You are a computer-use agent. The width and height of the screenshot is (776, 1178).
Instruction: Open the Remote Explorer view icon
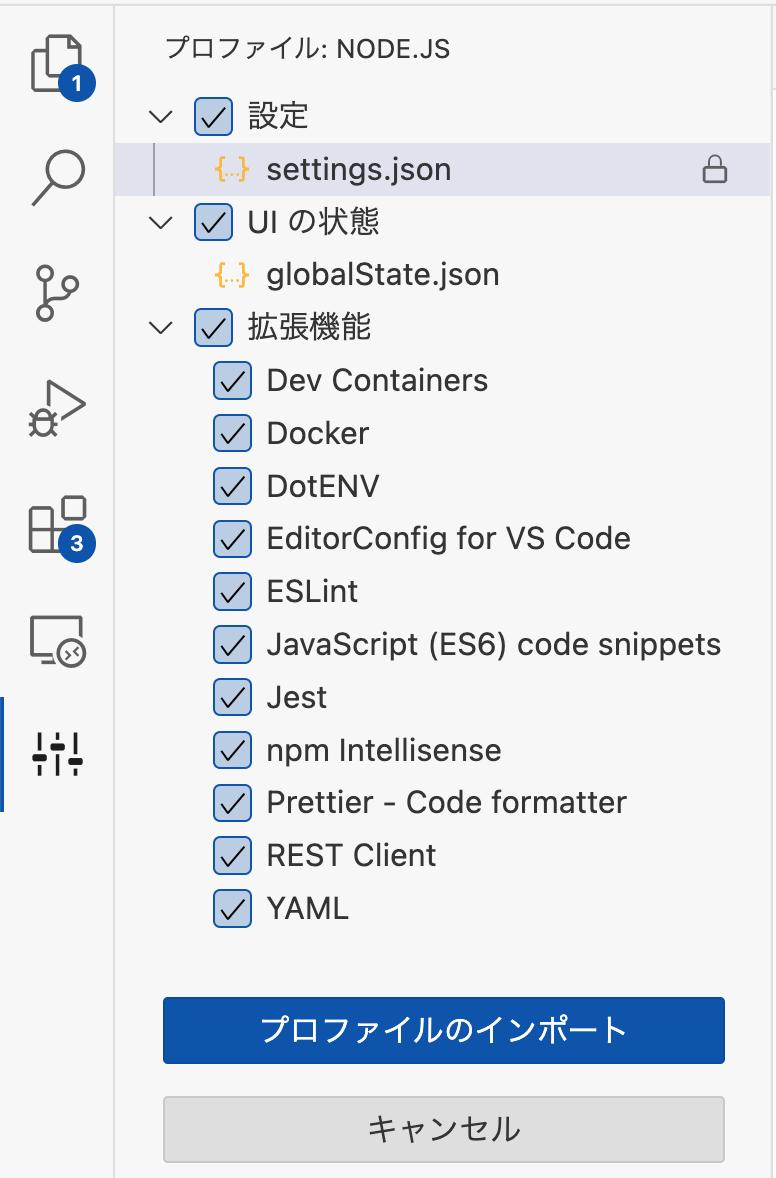pos(57,641)
